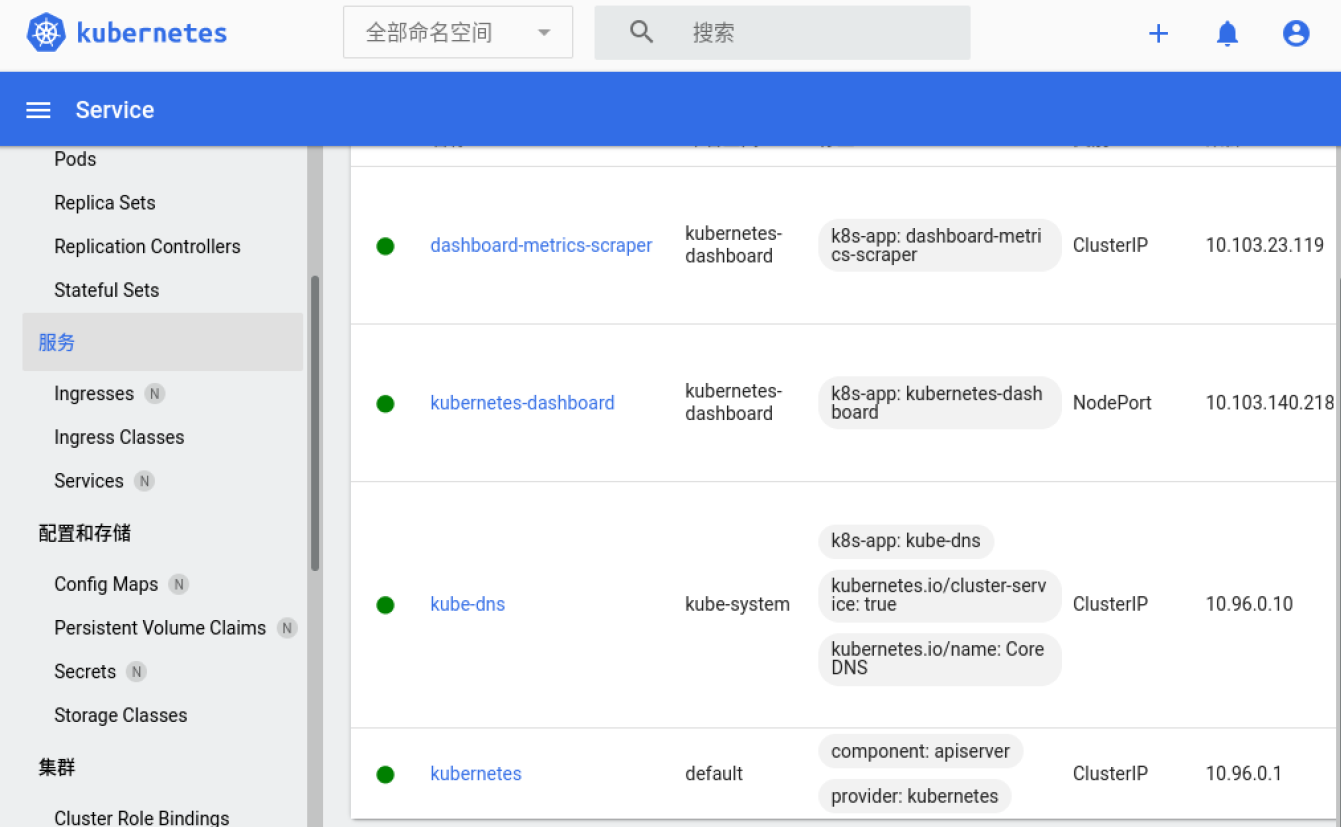The height and width of the screenshot is (827, 1341).
Task: Open Secrets in the sidebar
Action: pos(85,672)
